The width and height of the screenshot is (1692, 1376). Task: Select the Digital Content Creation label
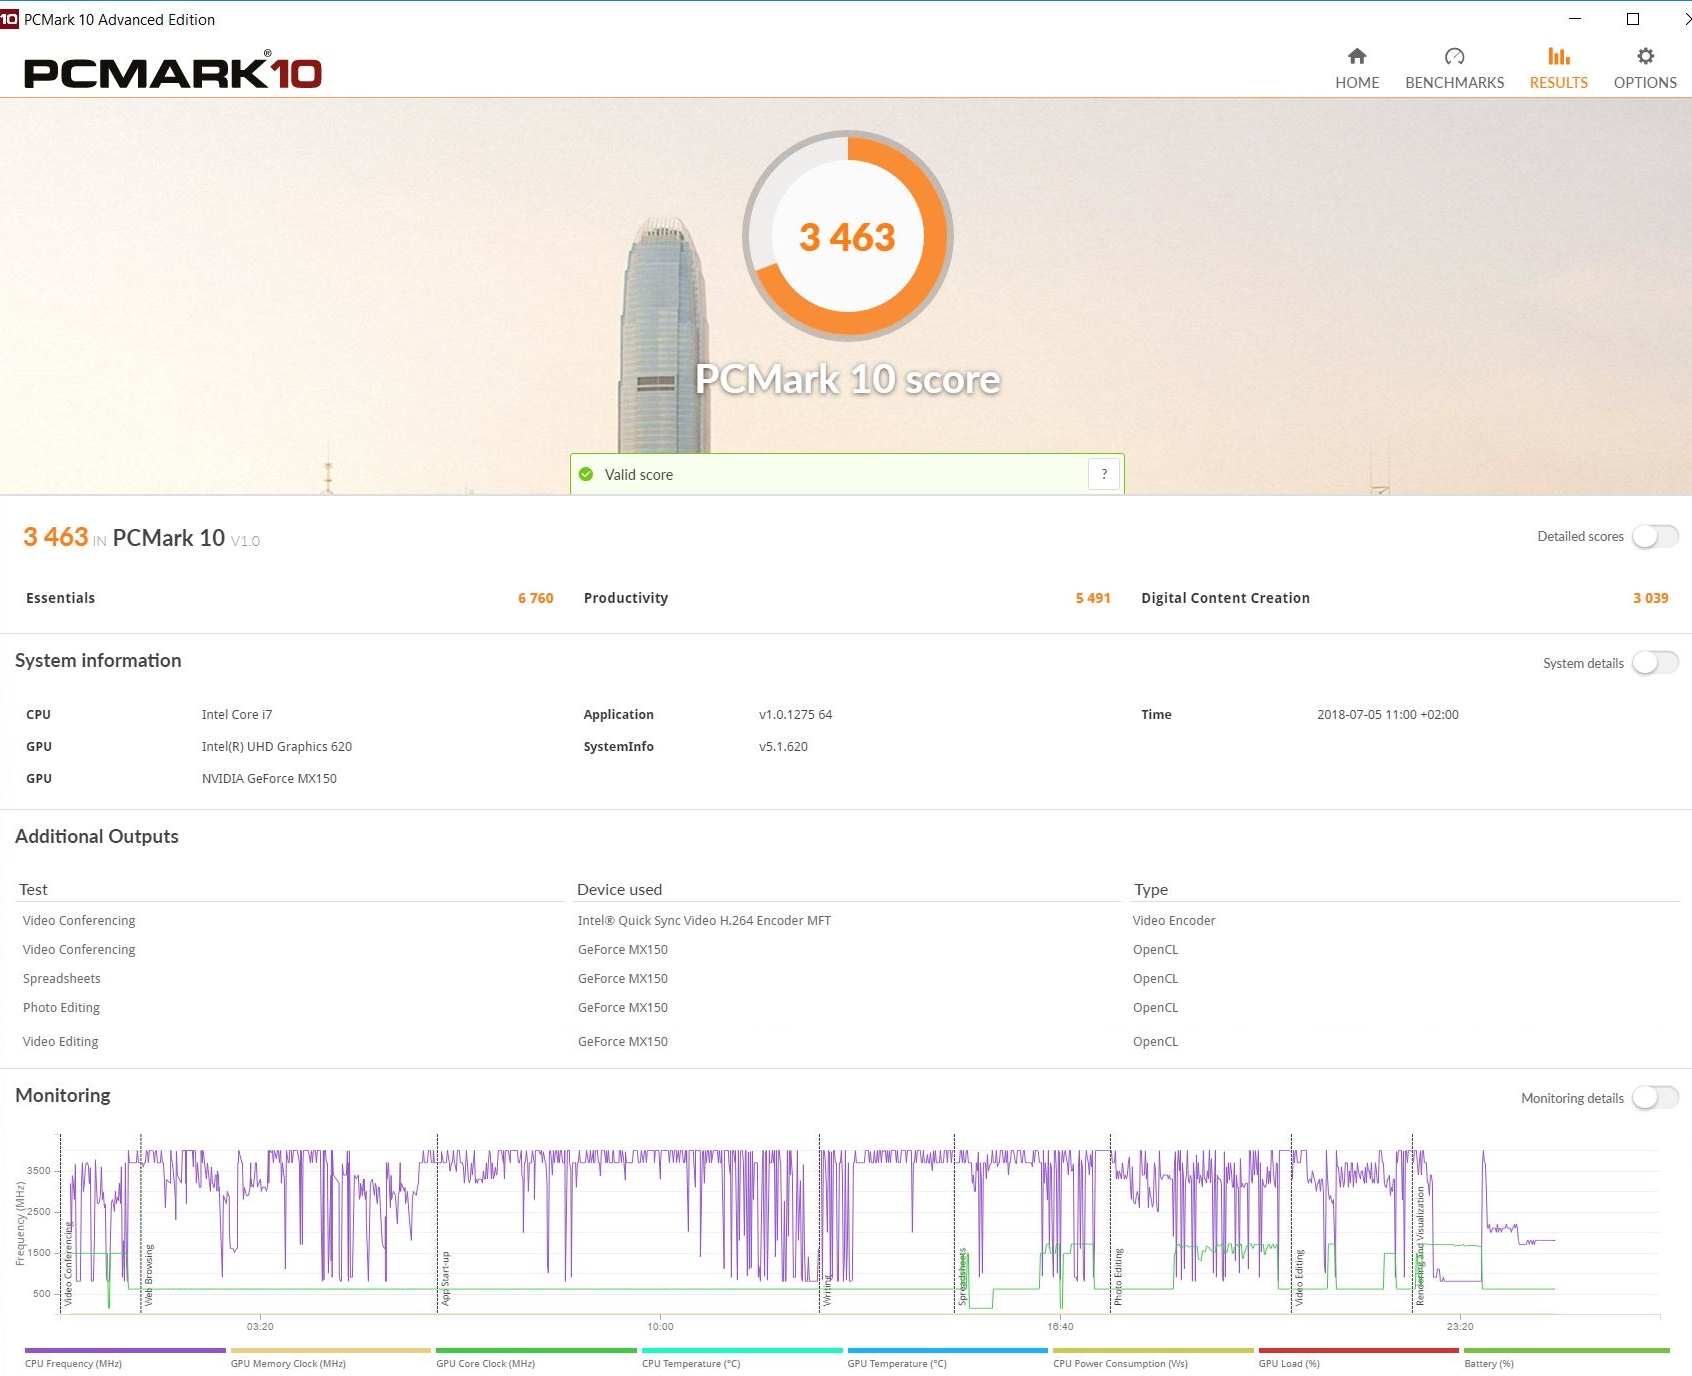(1225, 598)
